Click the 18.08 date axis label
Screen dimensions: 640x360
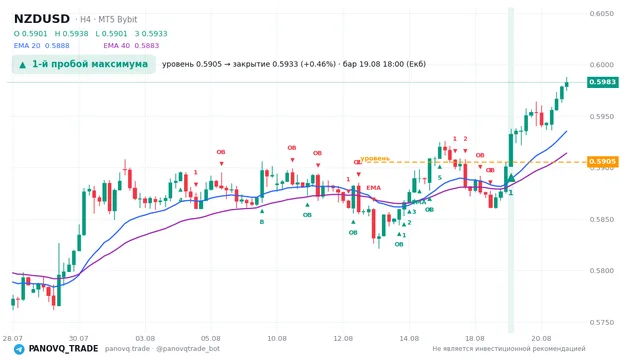click(475, 338)
